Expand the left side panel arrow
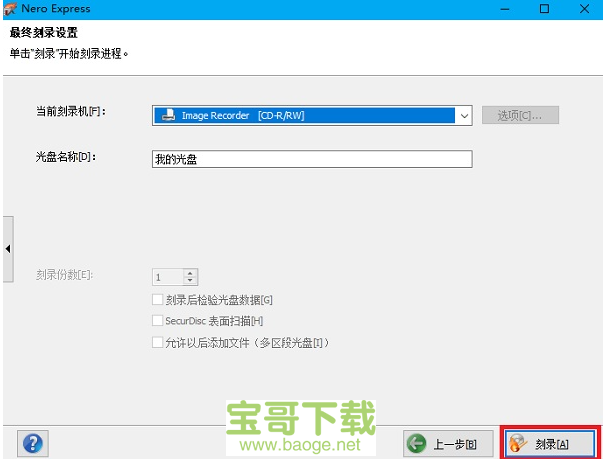This screenshot has height=461, width=603. (8, 249)
